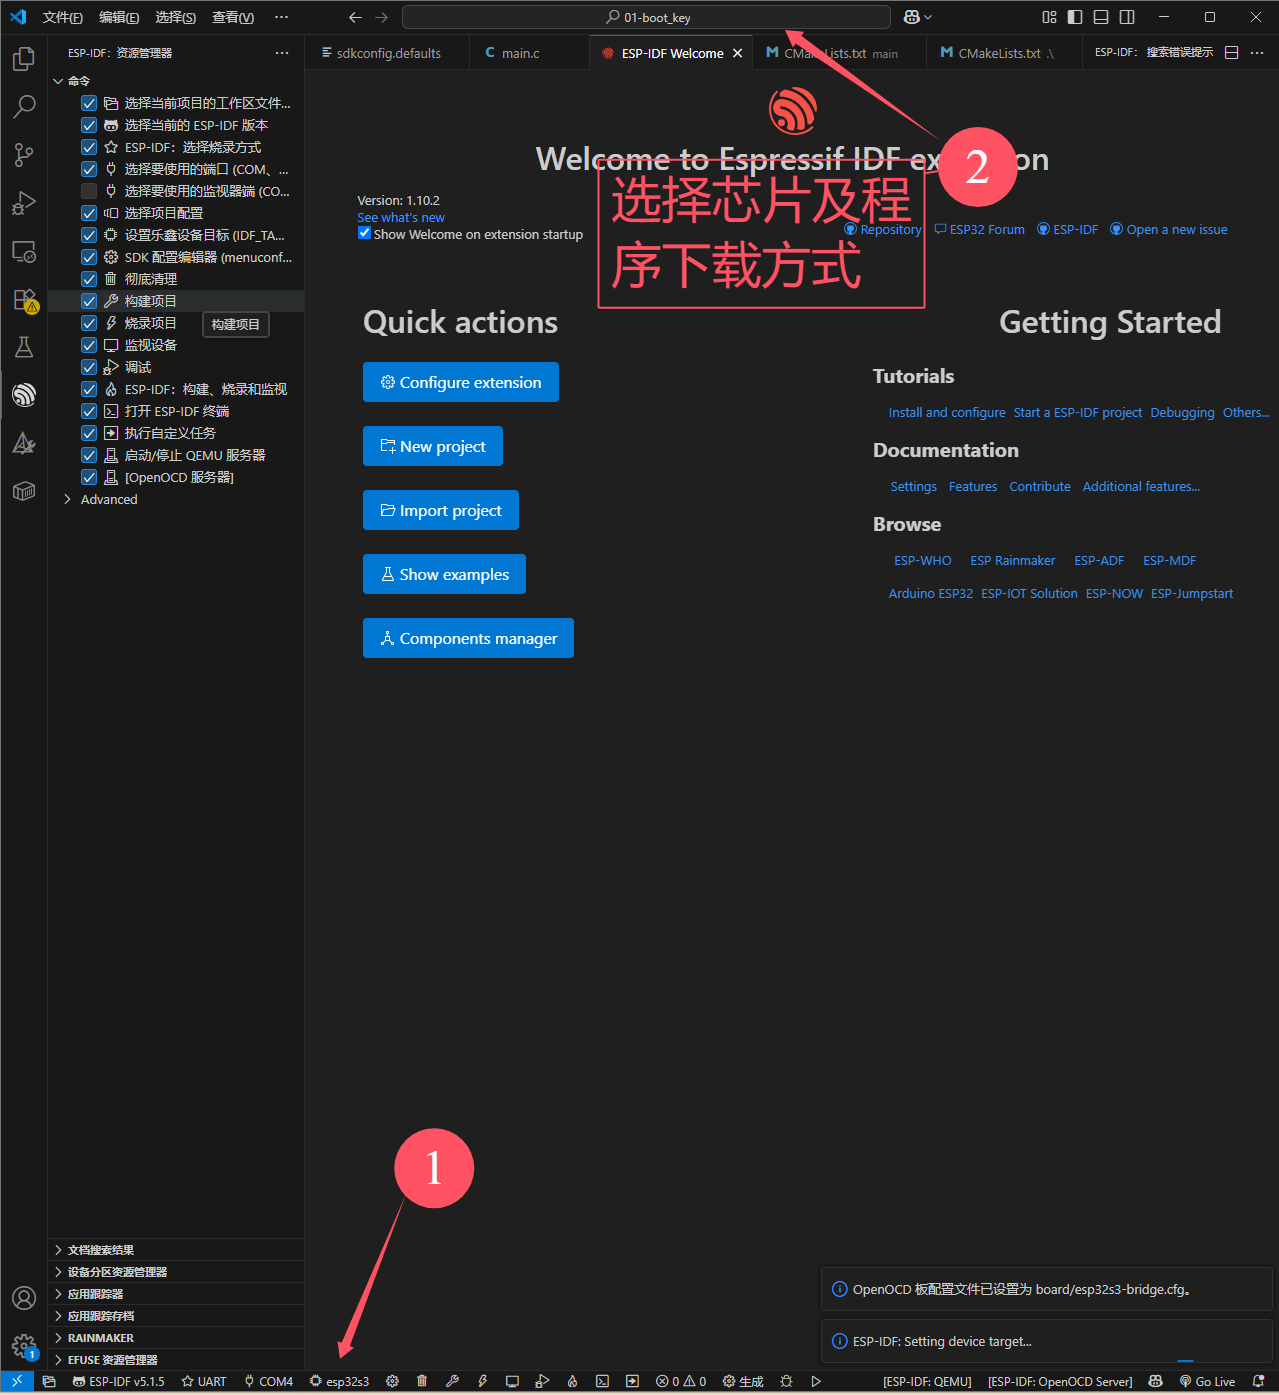The image size is (1279, 1395).
Task: Open the Copilot dropdown chevron in the title bar
Action: pos(928,17)
